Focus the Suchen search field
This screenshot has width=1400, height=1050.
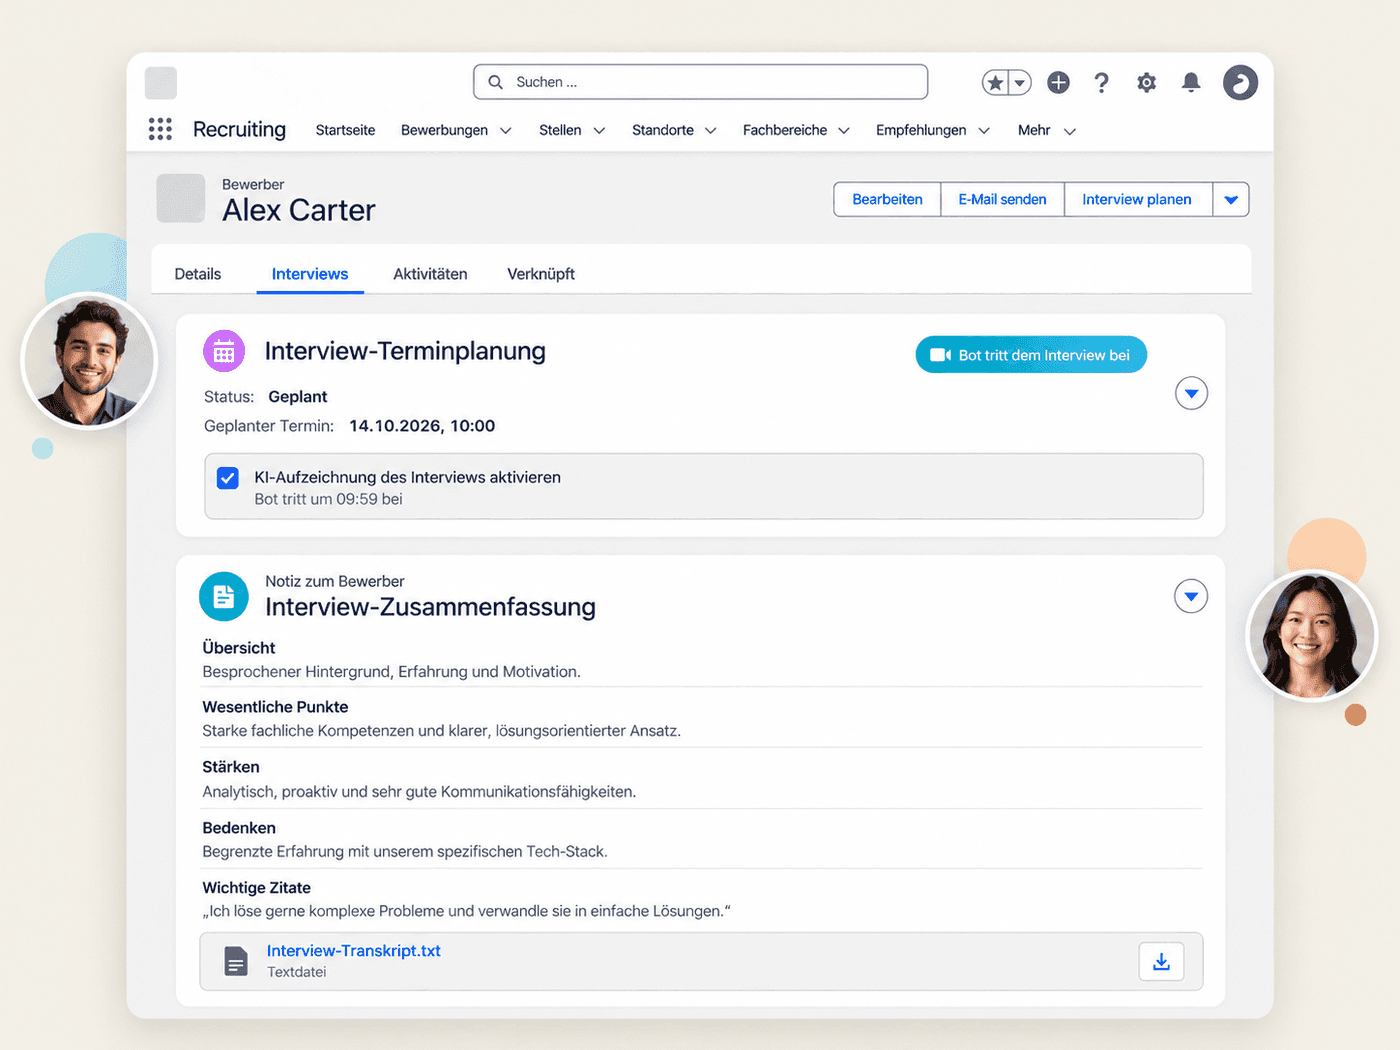coord(700,82)
